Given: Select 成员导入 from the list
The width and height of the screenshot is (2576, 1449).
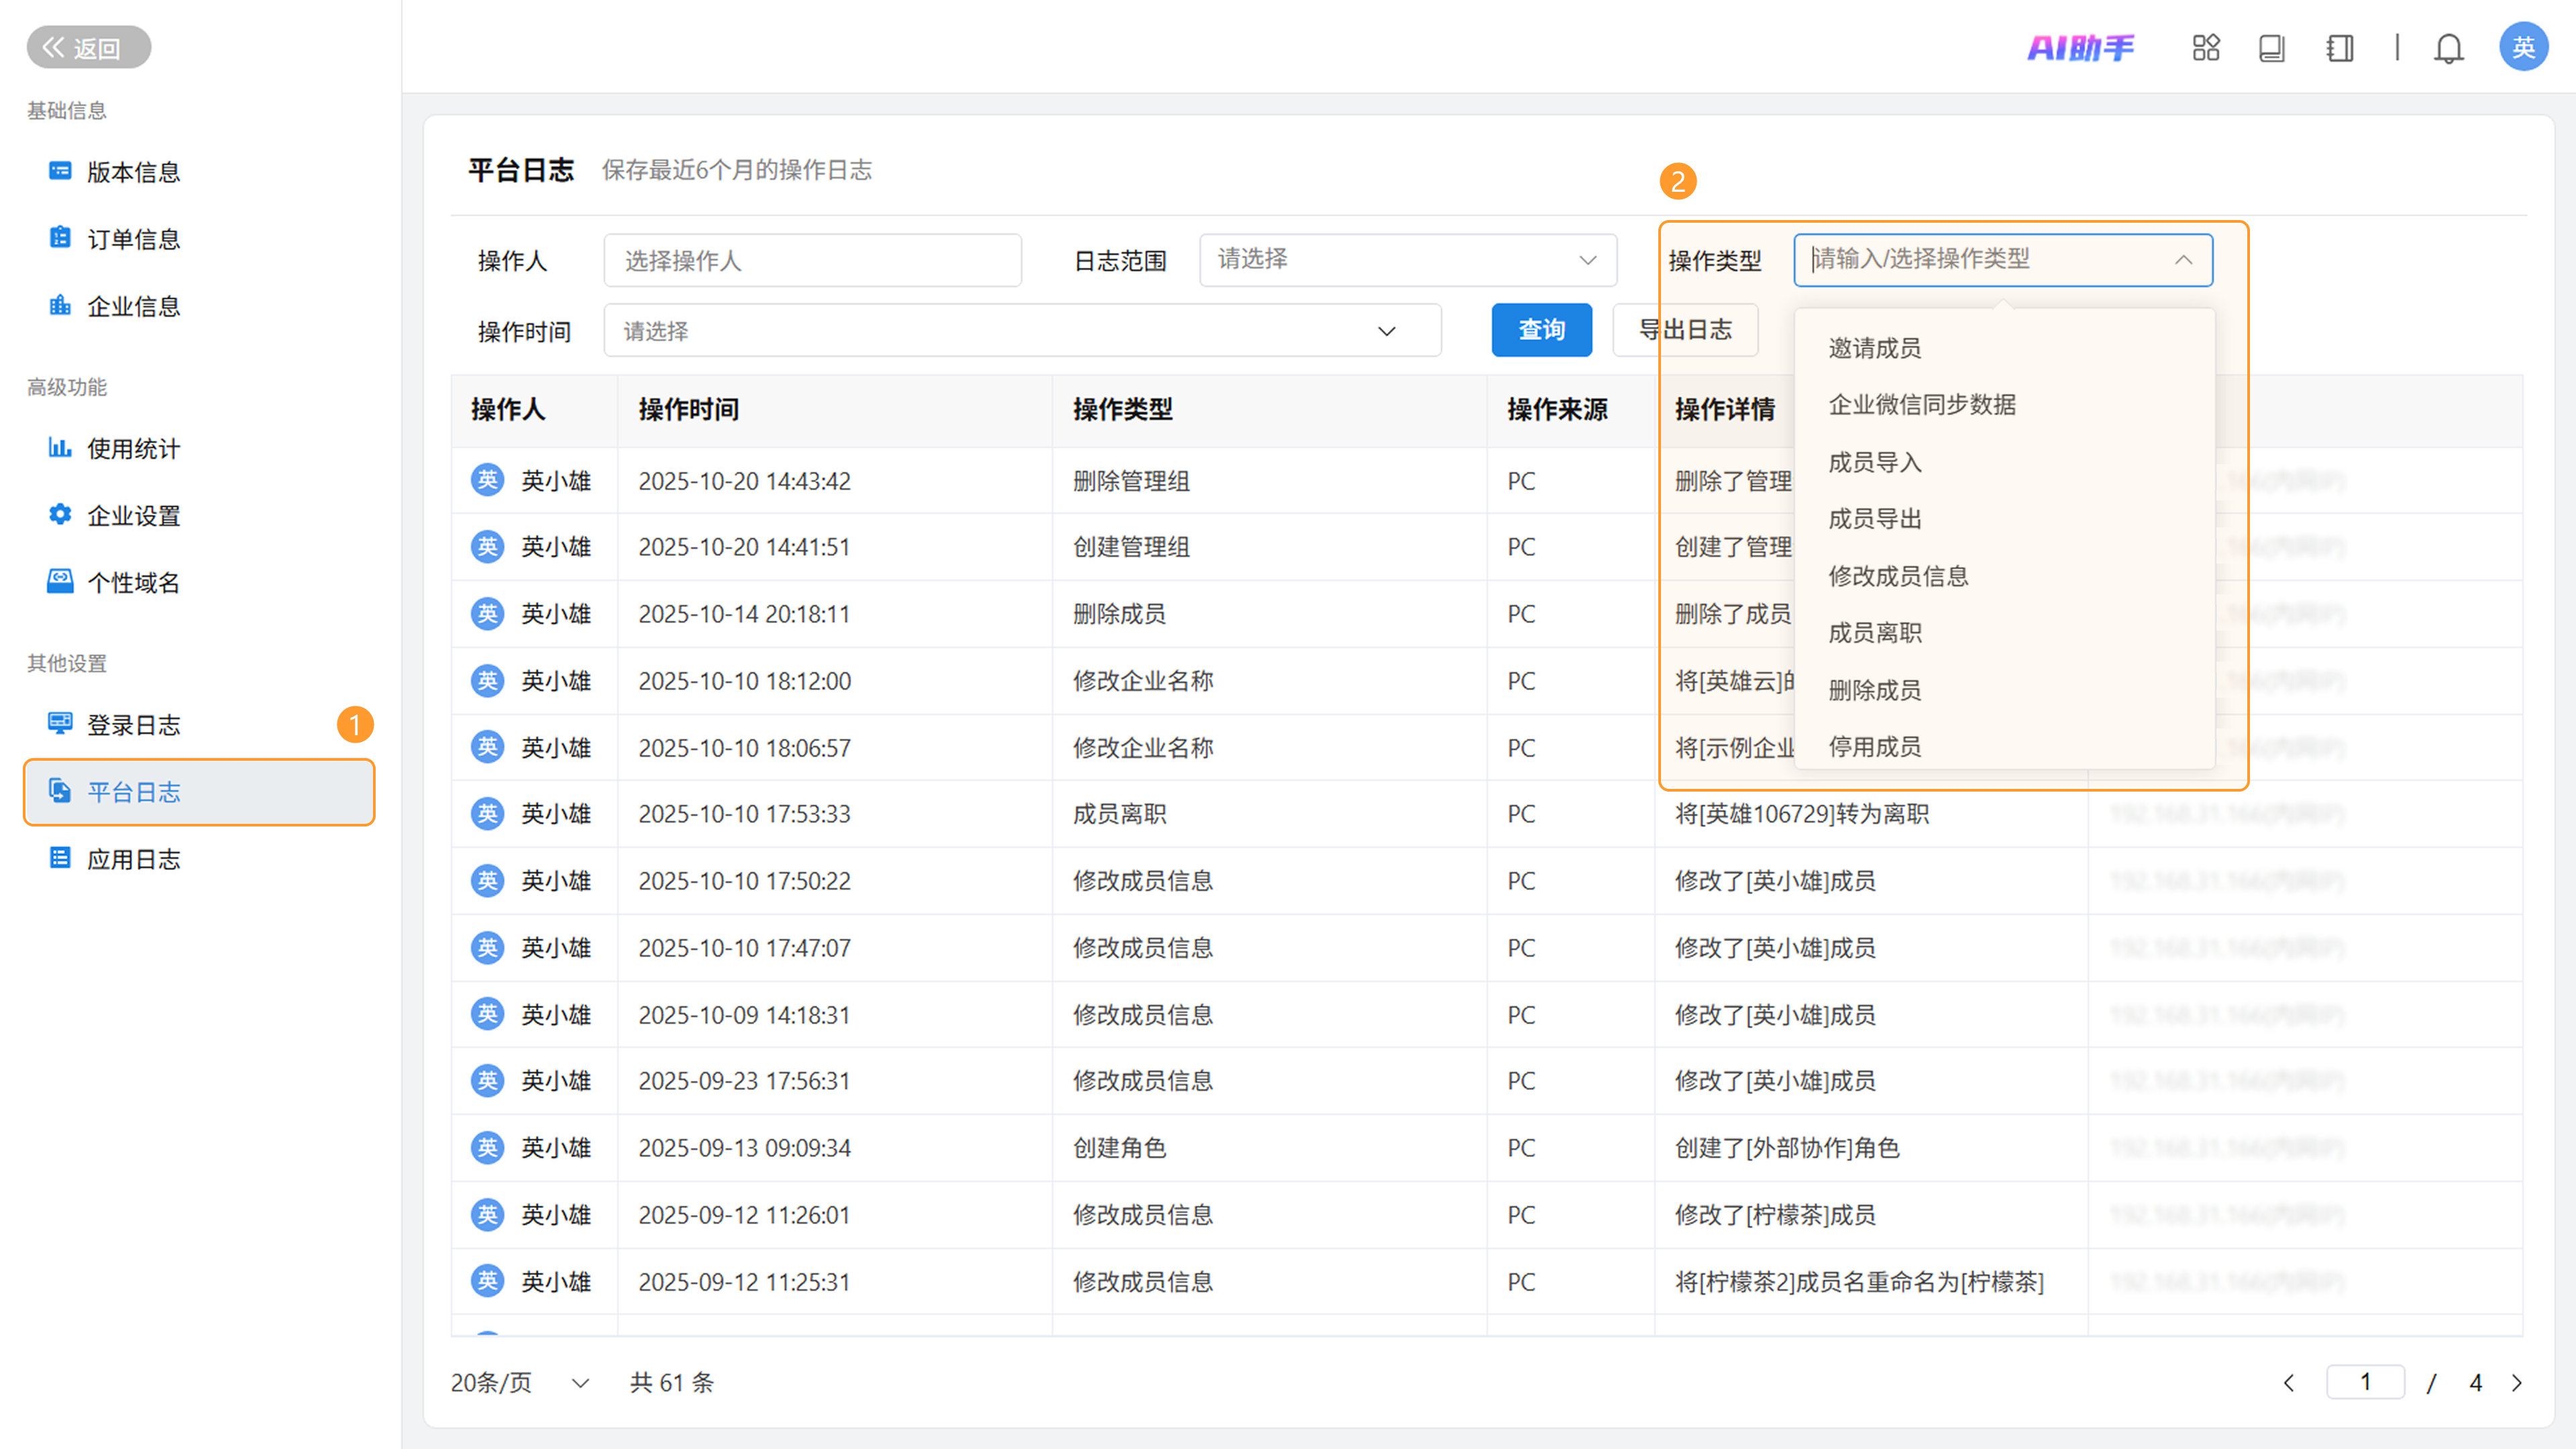Looking at the screenshot, I should (x=1874, y=462).
